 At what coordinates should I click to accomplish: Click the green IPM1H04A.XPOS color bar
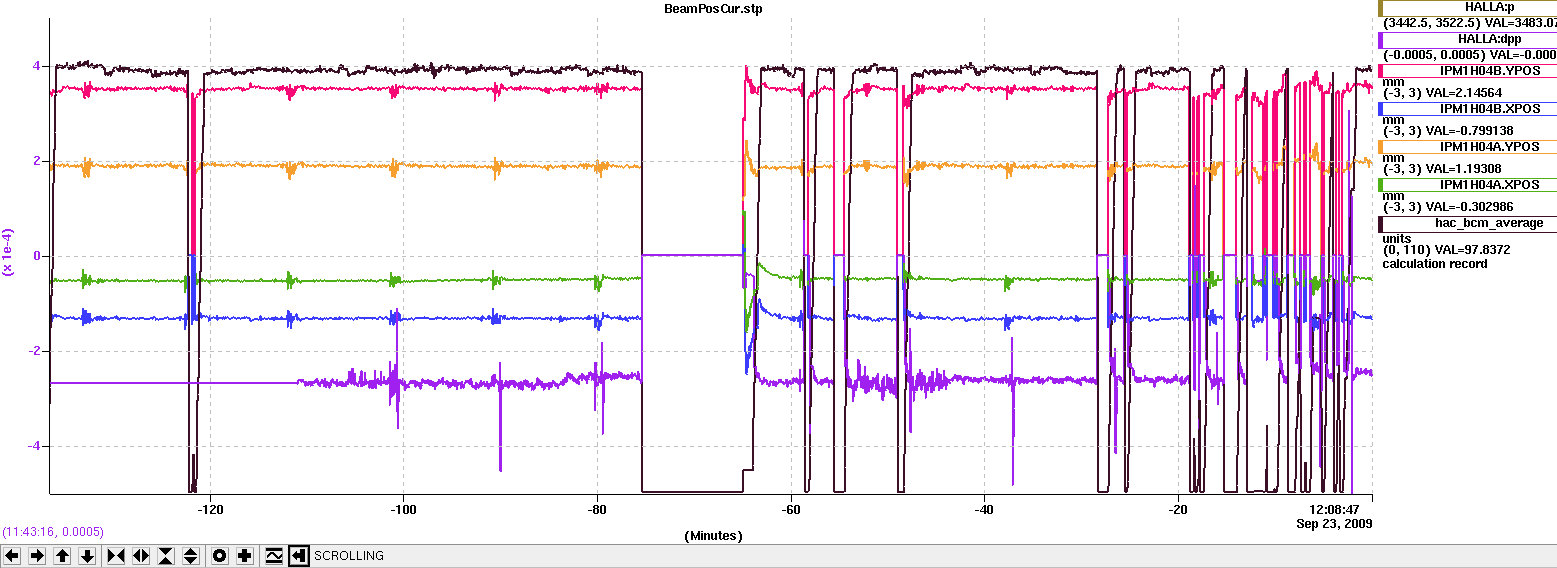[x=1380, y=185]
